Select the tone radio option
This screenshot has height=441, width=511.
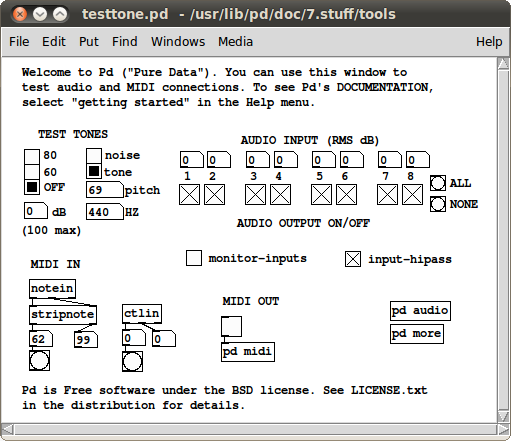pos(94,171)
